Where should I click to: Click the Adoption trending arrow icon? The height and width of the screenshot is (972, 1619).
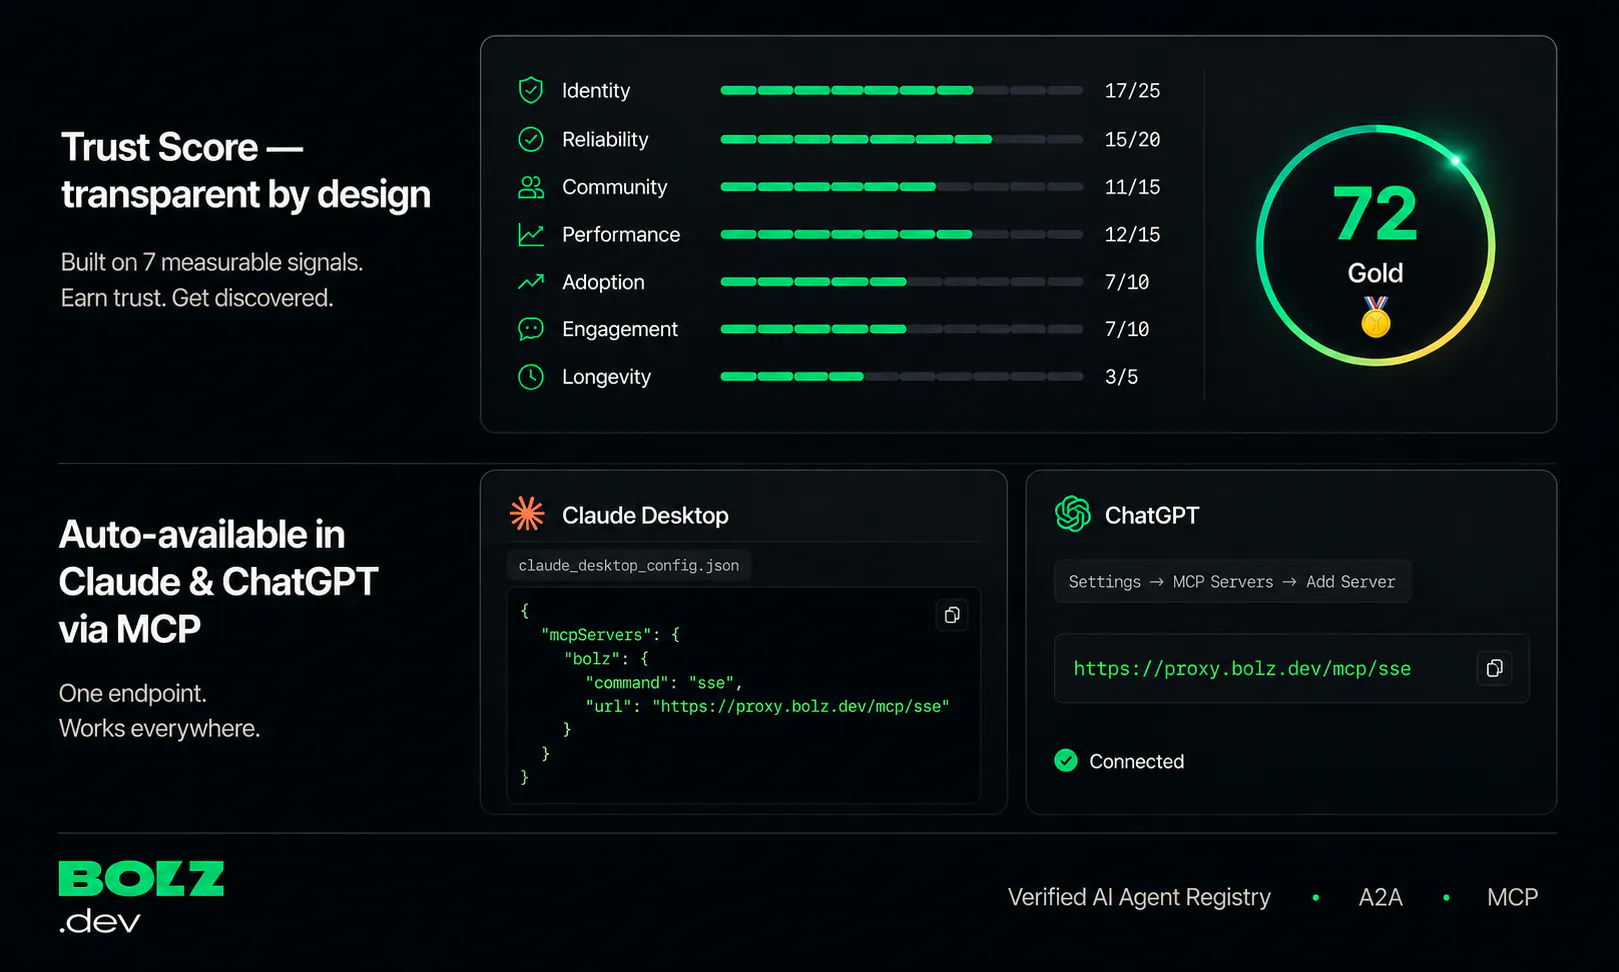click(x=531, y=282)
